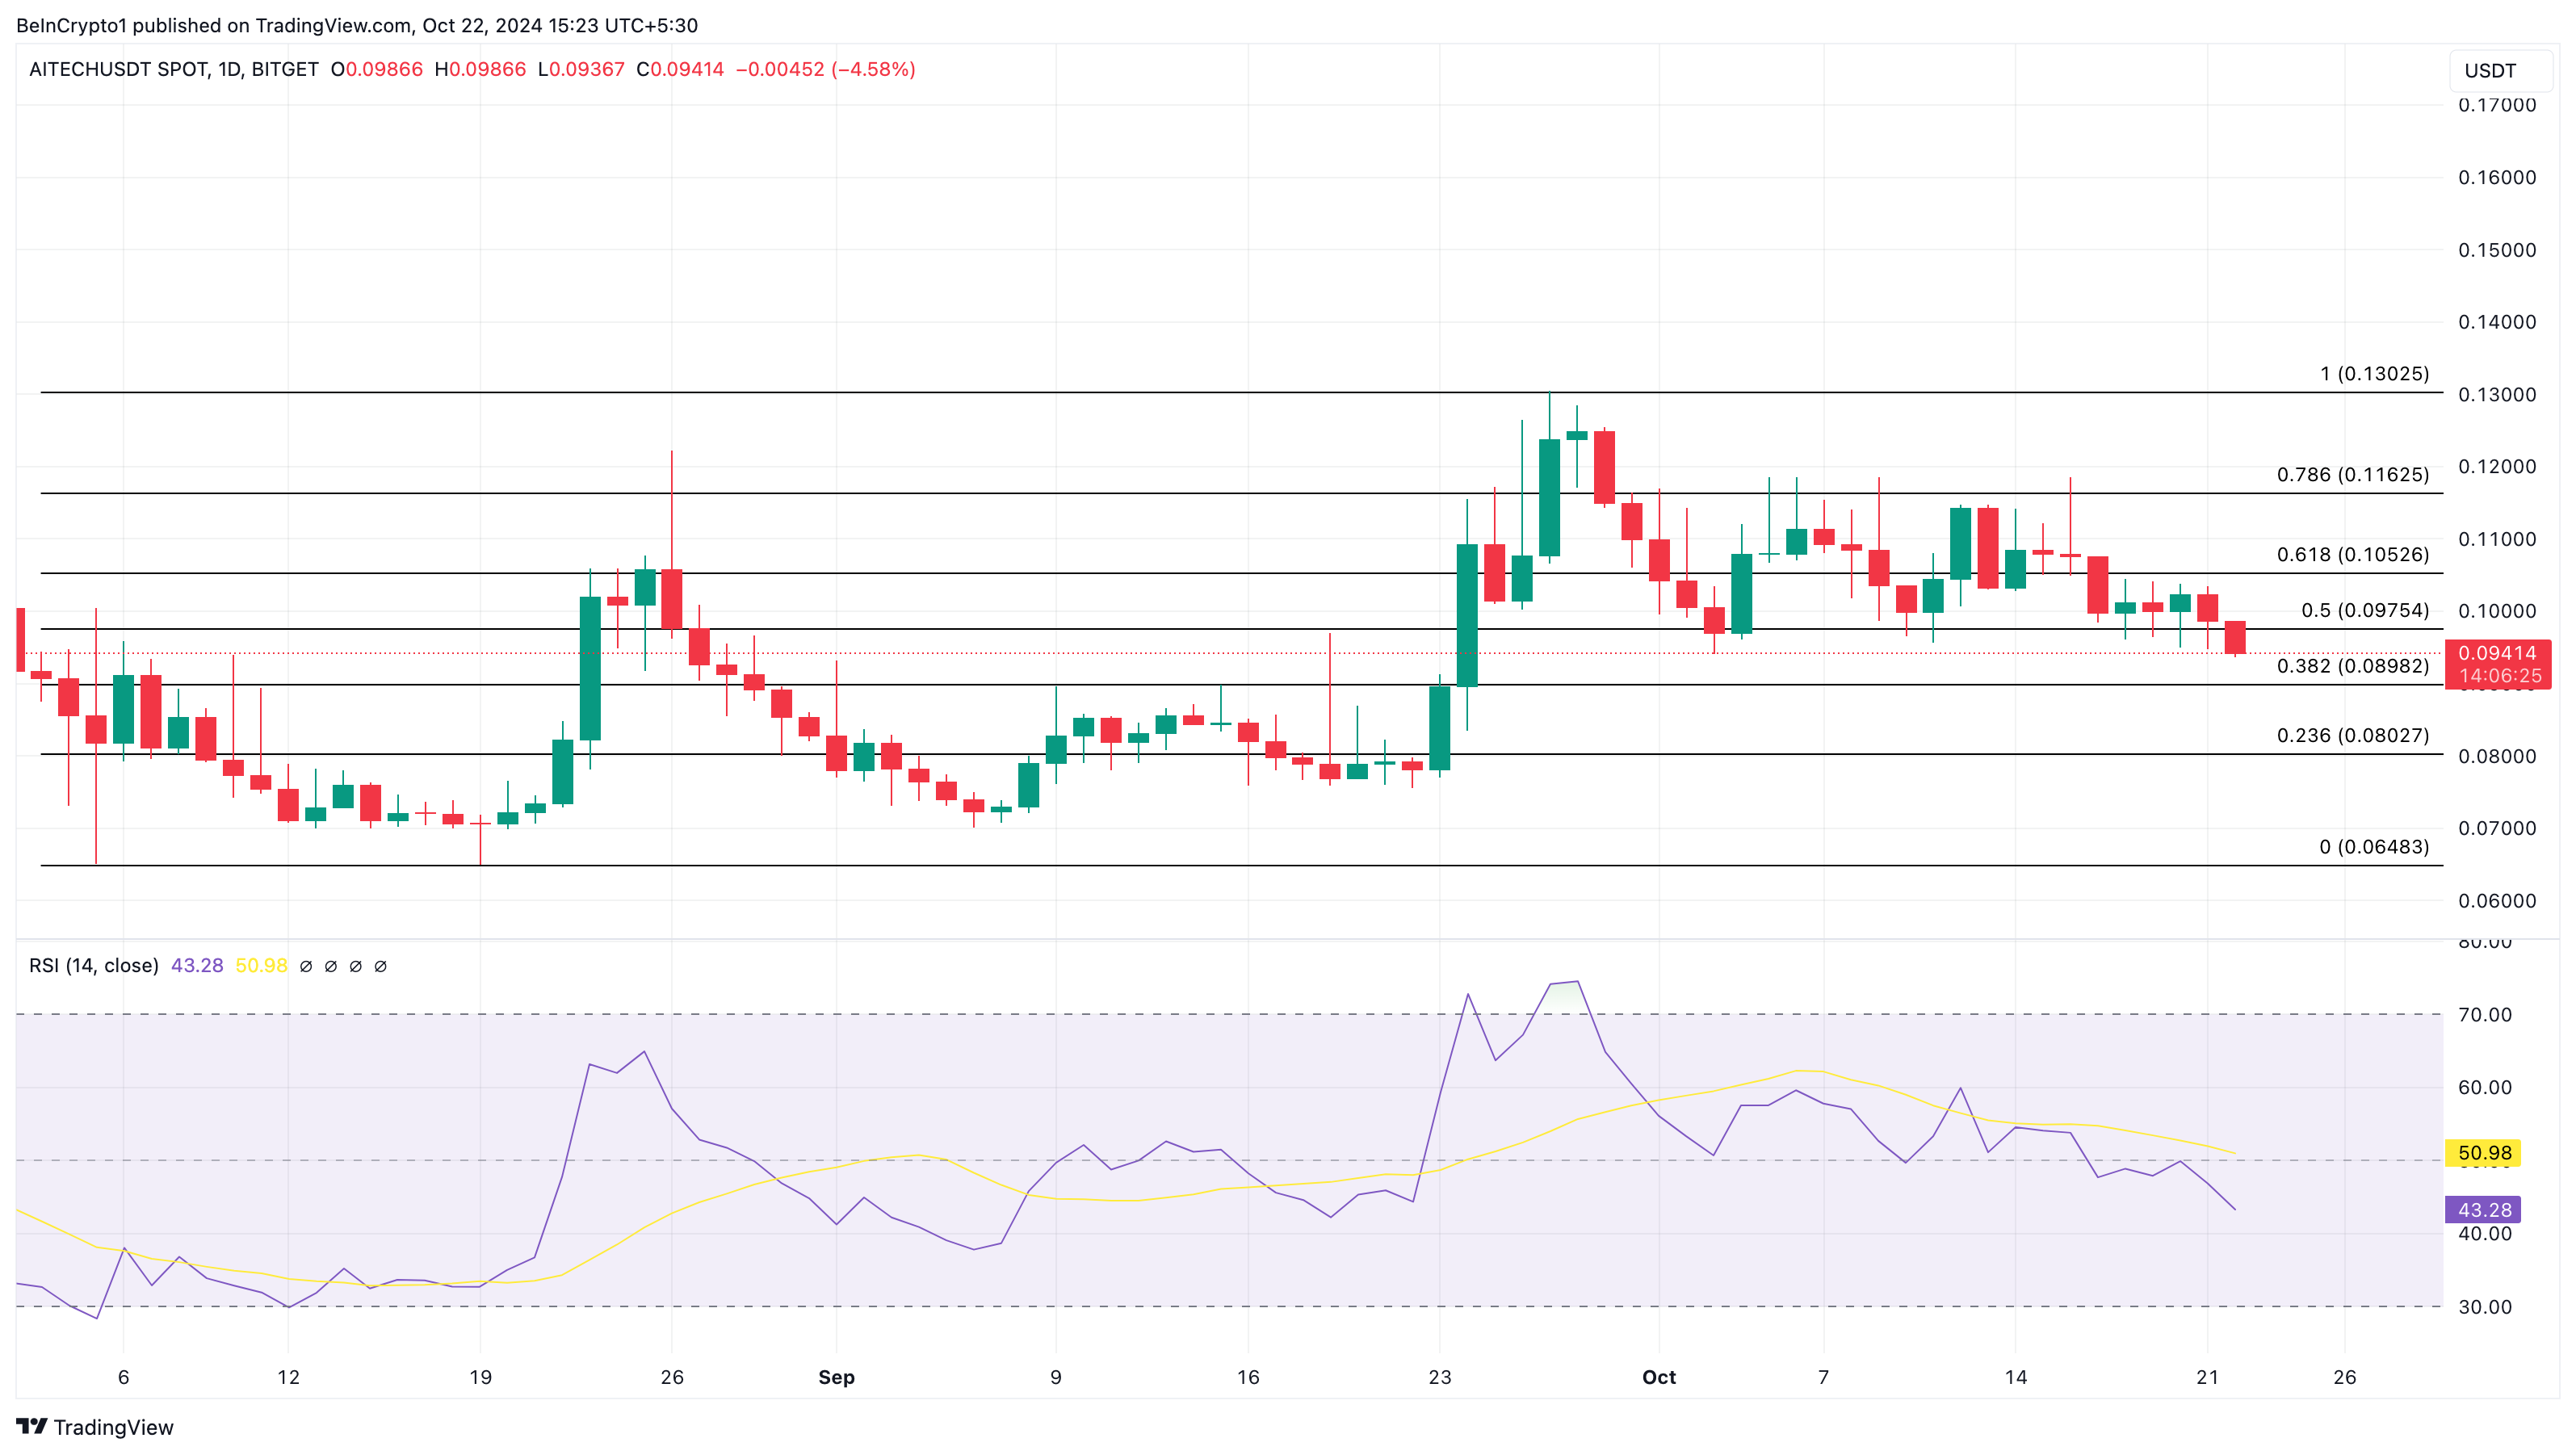Screen dimensions: 2576x1455
Task: Click the 14:06:25 candle countdown timer
Action: [2499, 676]
